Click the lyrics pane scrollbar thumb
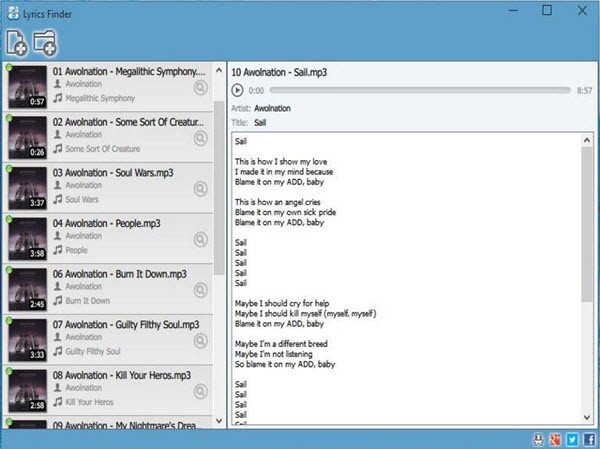Viewport: 600px width, 449px height. [x=587, y=225]
